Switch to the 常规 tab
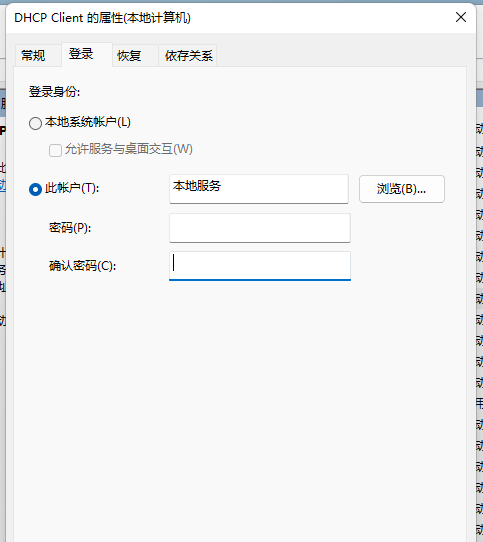 [38, 55]
